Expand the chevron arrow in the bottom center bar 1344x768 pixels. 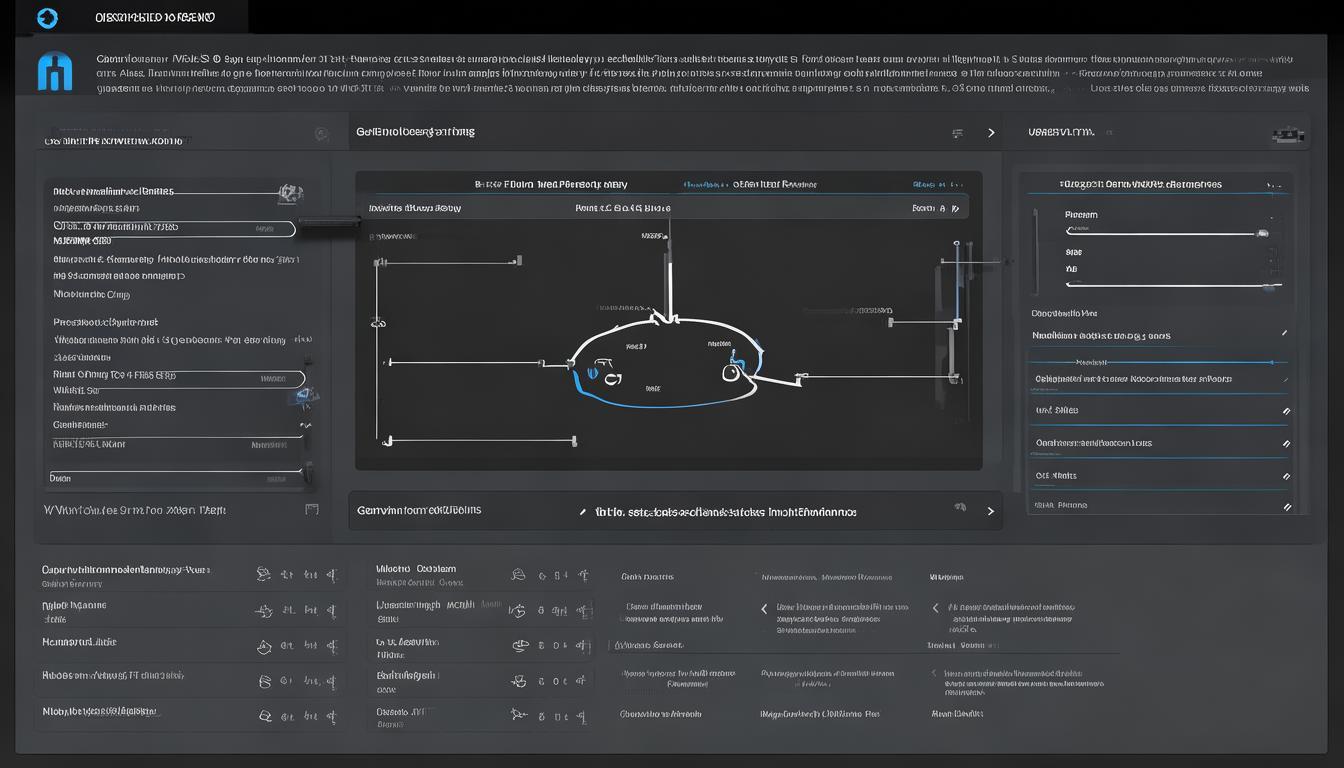tap(991, 511)
